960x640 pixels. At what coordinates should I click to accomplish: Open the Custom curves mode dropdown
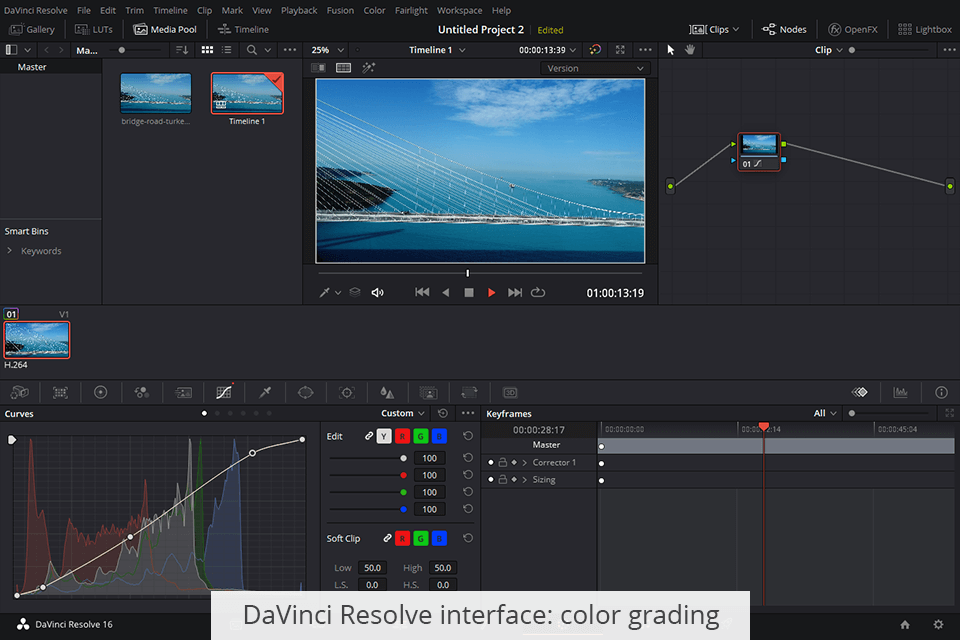pyautogui.click(x=403, y=413)
